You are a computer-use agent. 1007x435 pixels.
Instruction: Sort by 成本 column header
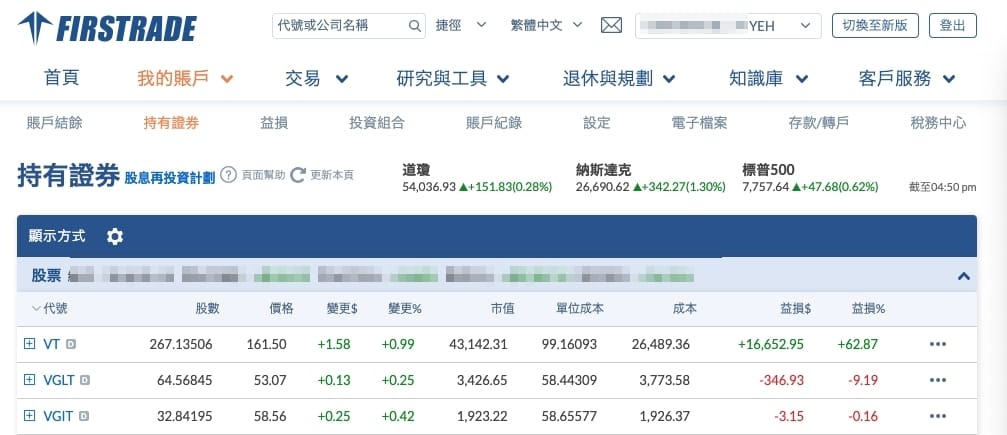click(x=685, y=309)
